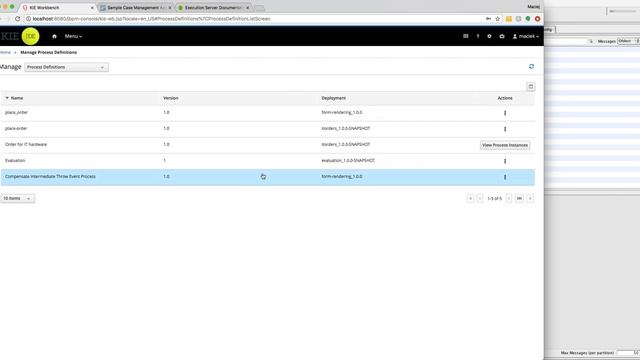Screen dimensions: 640x360
Task: Click evaluation_1.0.0-SNAPSHOT deployment cell
Action: [x=348, y=160]
